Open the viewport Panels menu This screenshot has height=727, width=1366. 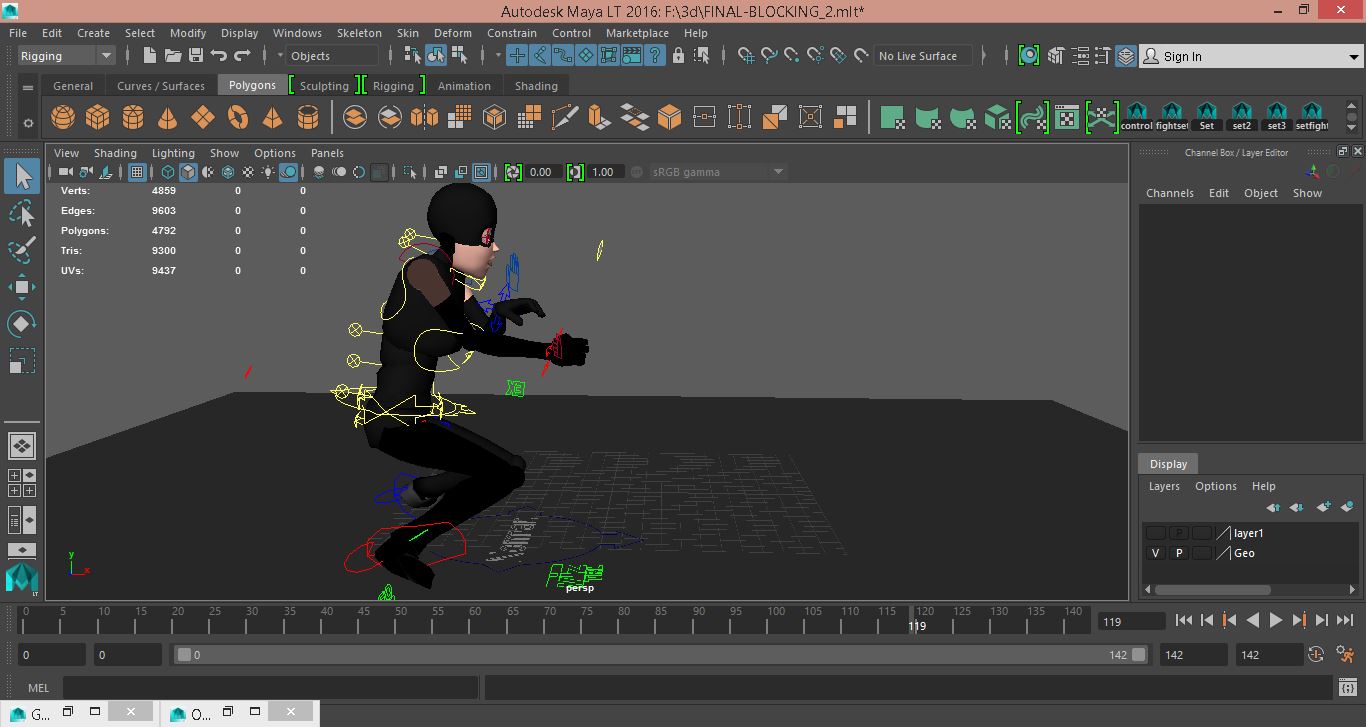point(327,153)
